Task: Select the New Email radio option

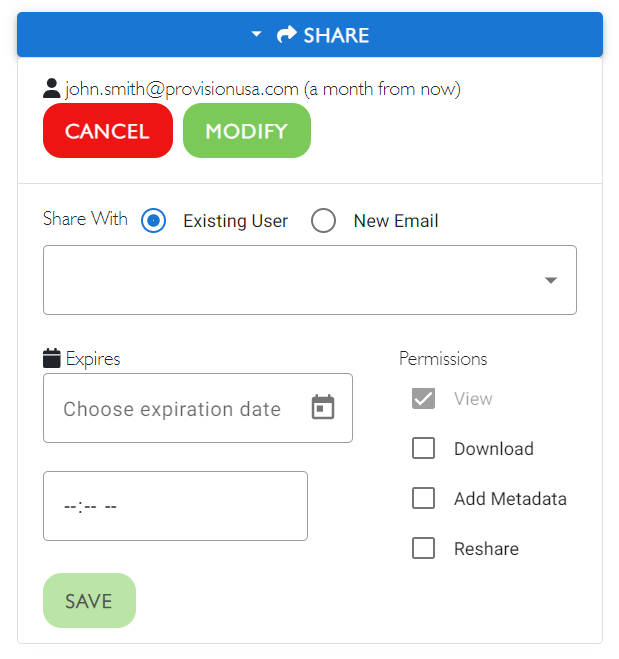Action: [323, 220]
